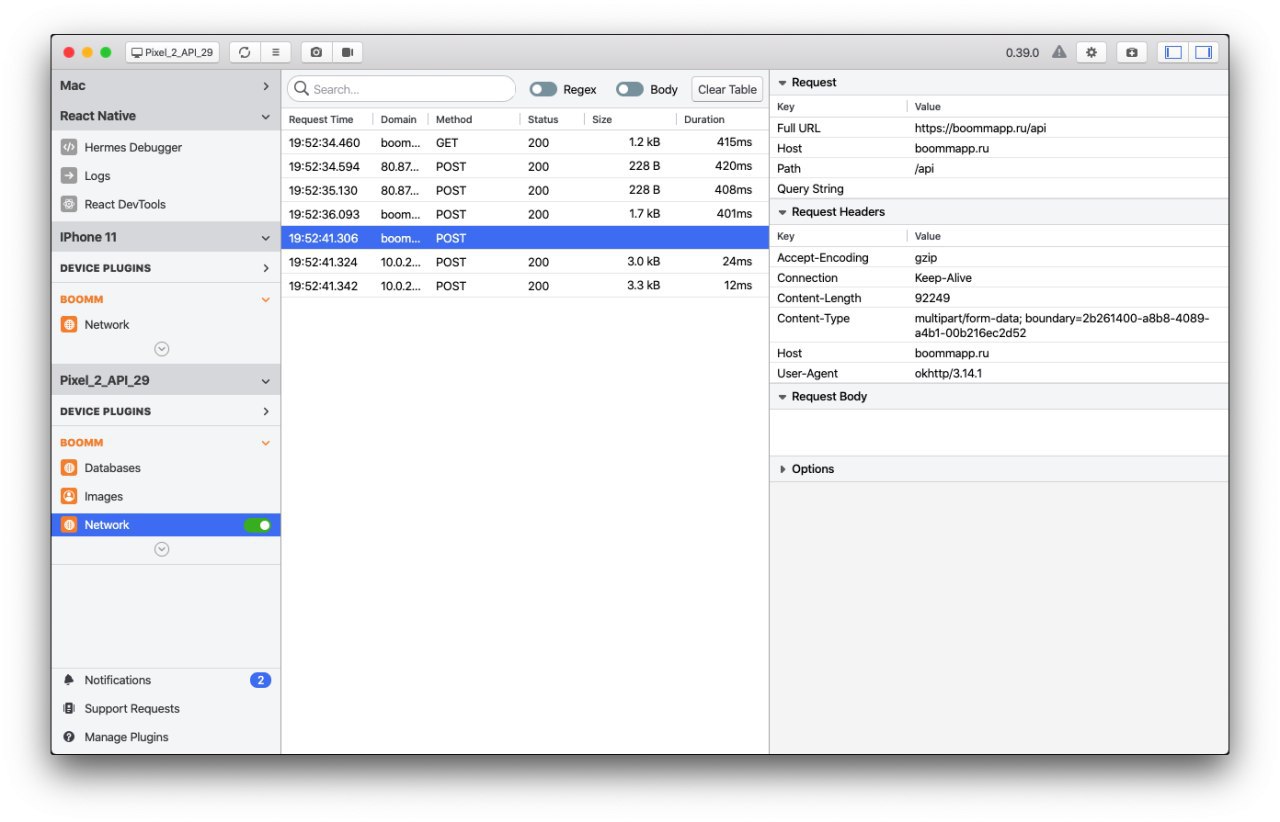Viewport: 1280px width, 822px height.
Task: Select the 19:52:36.093 request row
Action: (x=525, y=214)
